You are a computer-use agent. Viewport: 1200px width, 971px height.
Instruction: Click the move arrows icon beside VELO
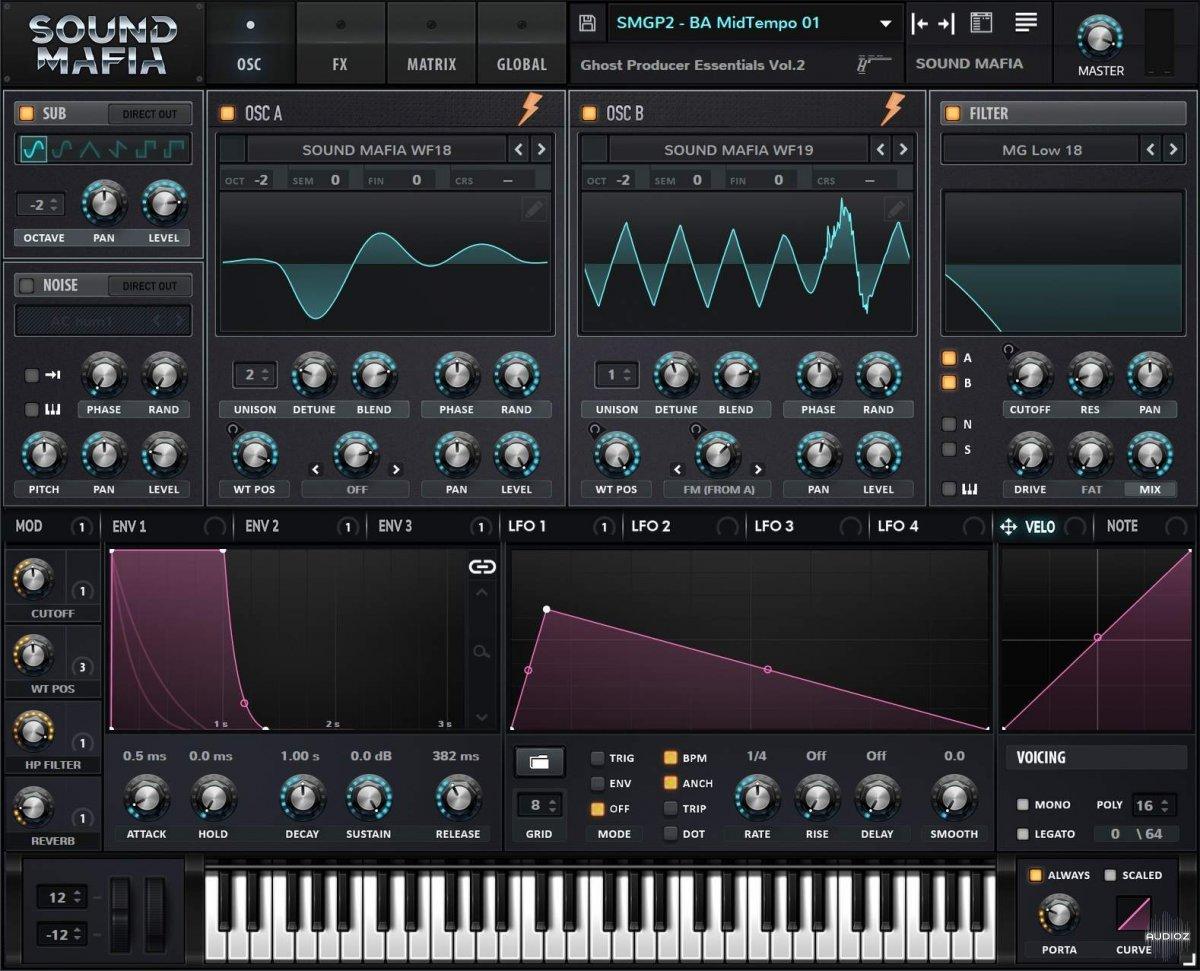click(x=1008, y=527)
